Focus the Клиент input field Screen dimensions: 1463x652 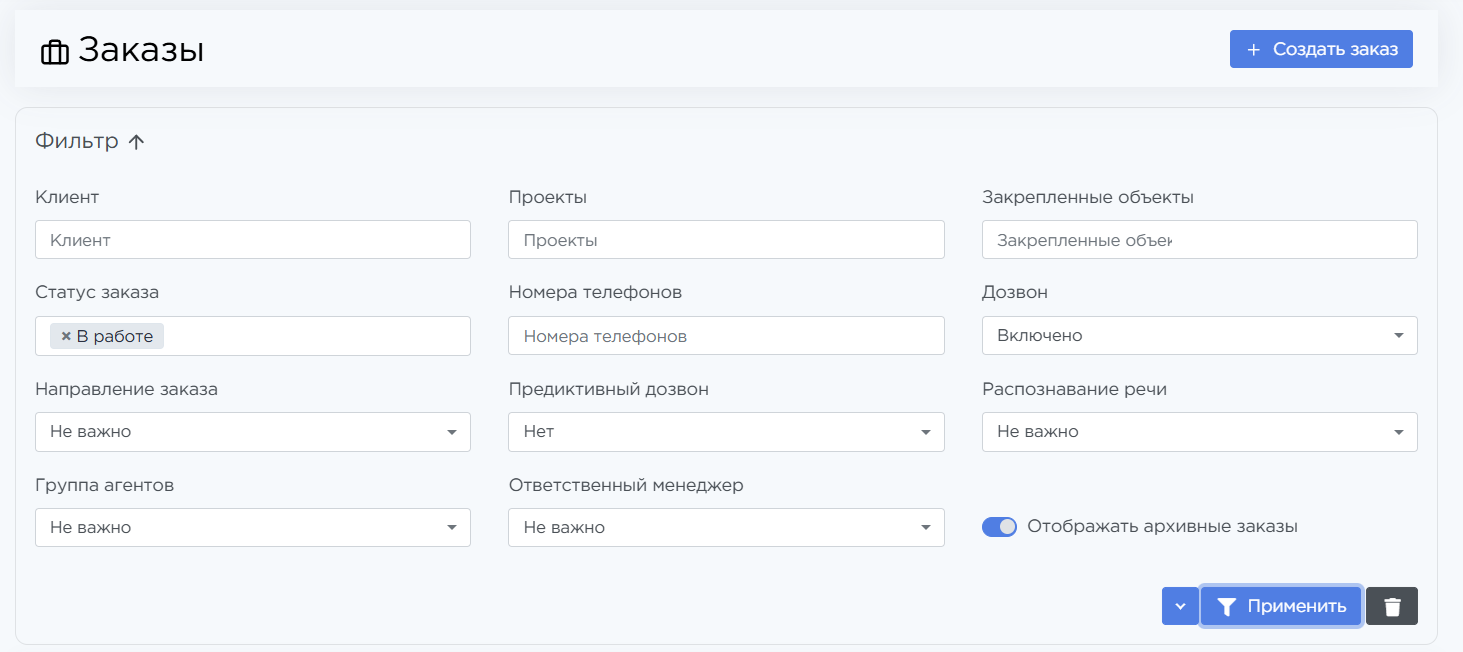click(252, 240)
